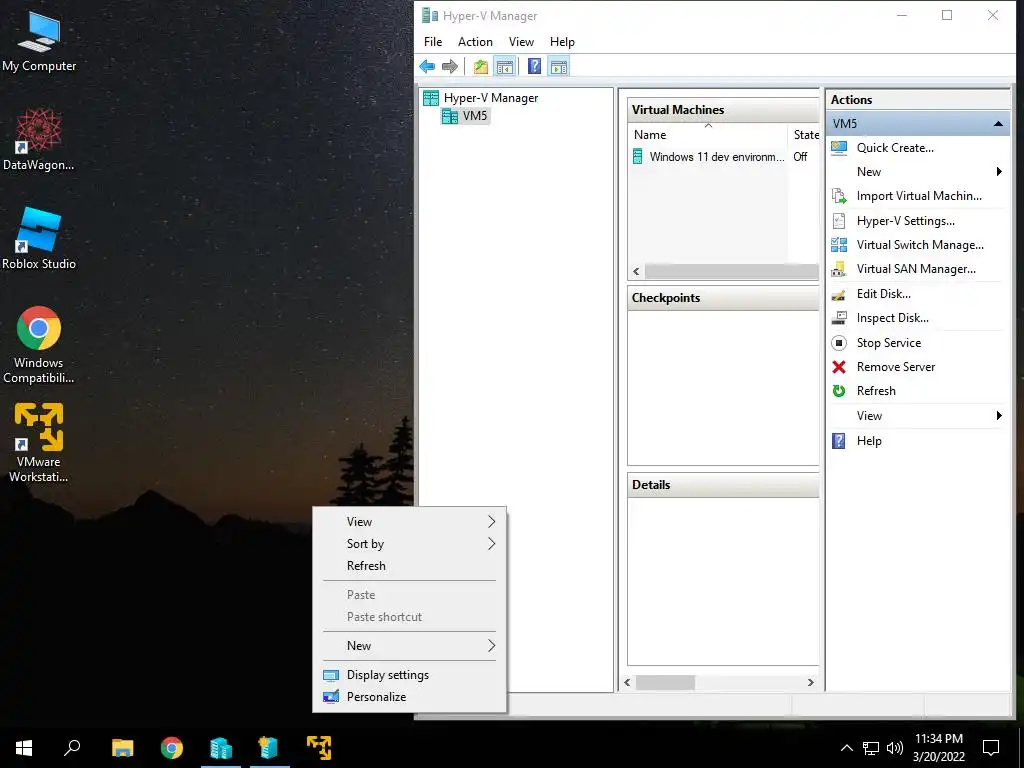Viewport: 1024px width, 768px height.
Task: Select Windows 11 dev environment virtual machine
Action: click(709, 157)
